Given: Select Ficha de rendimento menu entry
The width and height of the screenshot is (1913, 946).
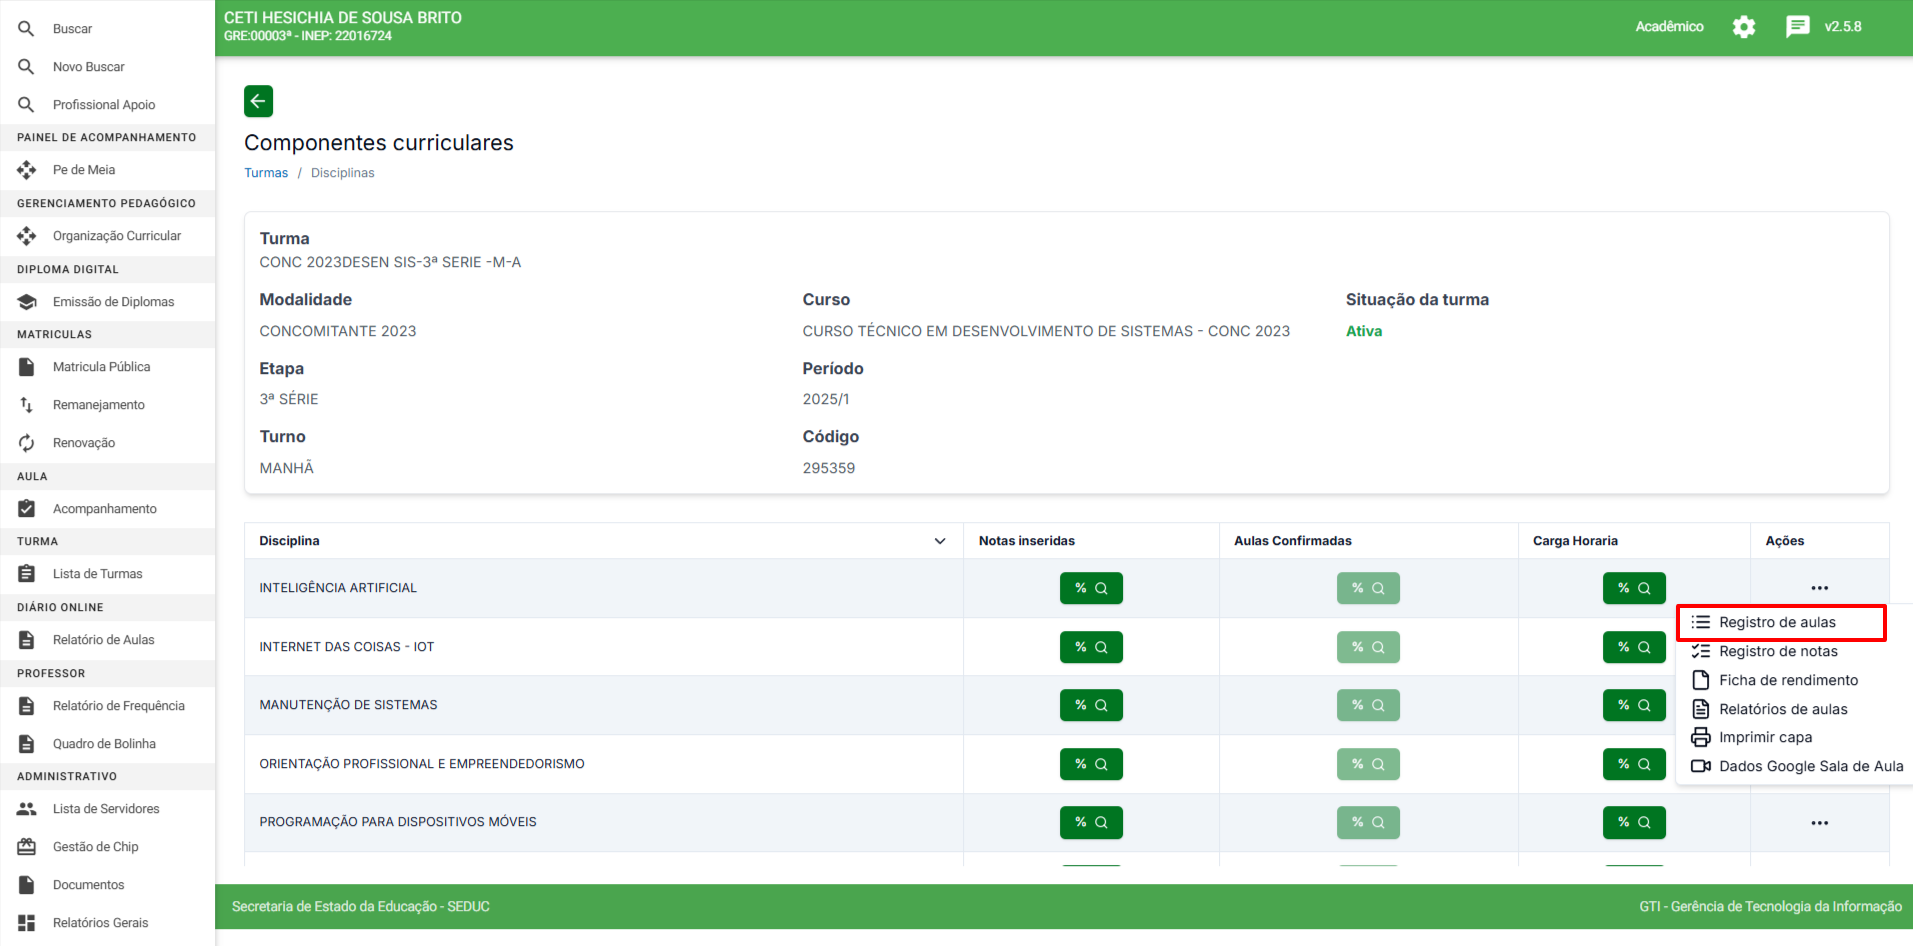Looking at the screenshot, I should (x=1788, y=680).
